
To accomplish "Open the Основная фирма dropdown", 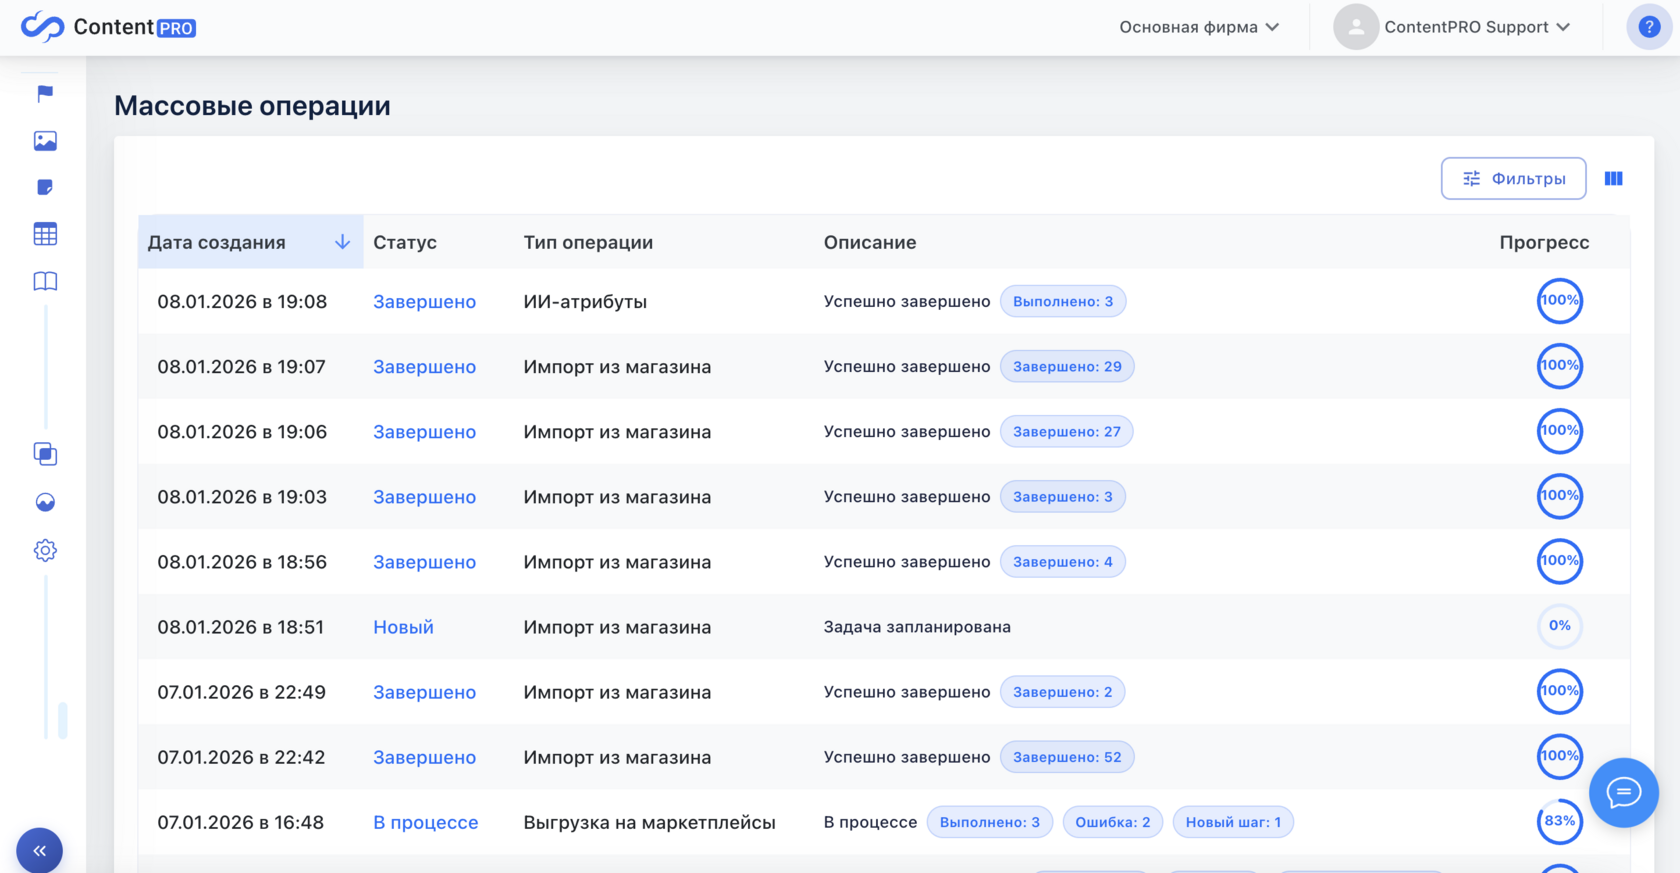I will pyautogui.click(x=1199, y=27).
